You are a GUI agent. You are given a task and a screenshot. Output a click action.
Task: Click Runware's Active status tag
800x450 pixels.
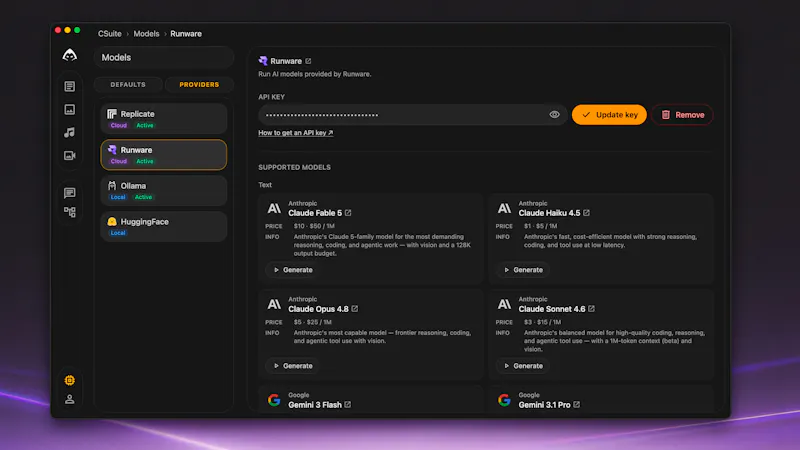(x=145, y=161)
